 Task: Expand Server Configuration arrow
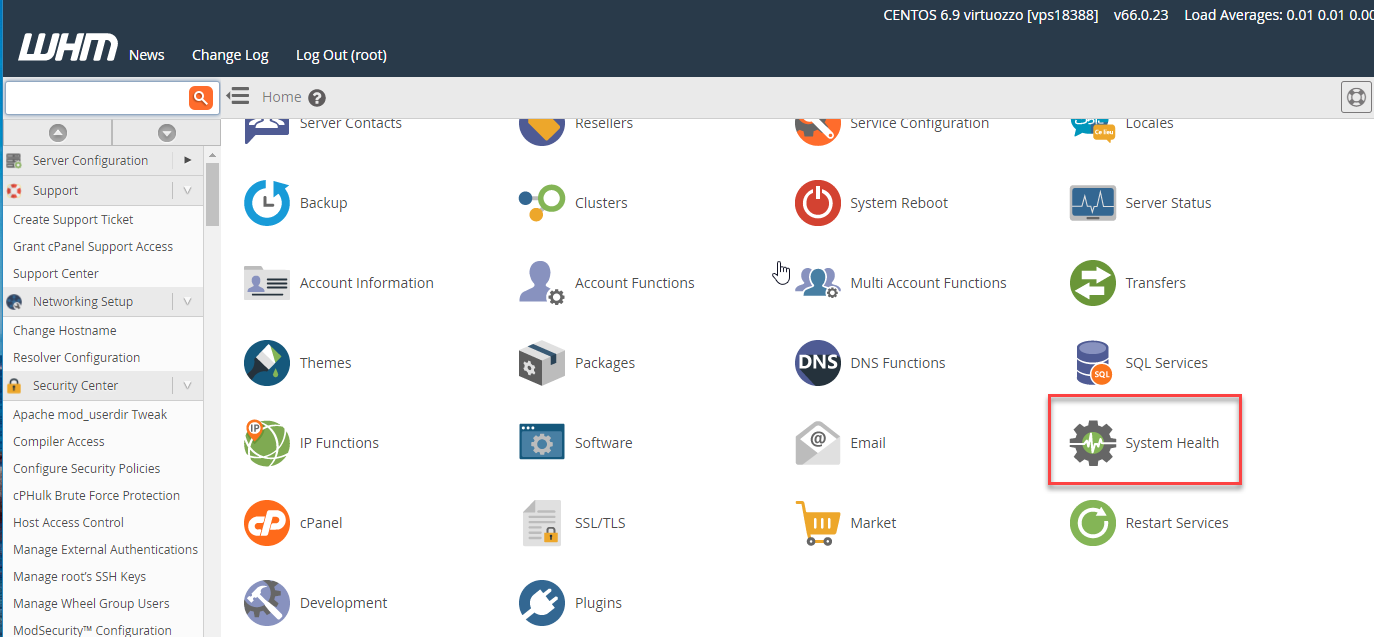[x=187, y=160]
